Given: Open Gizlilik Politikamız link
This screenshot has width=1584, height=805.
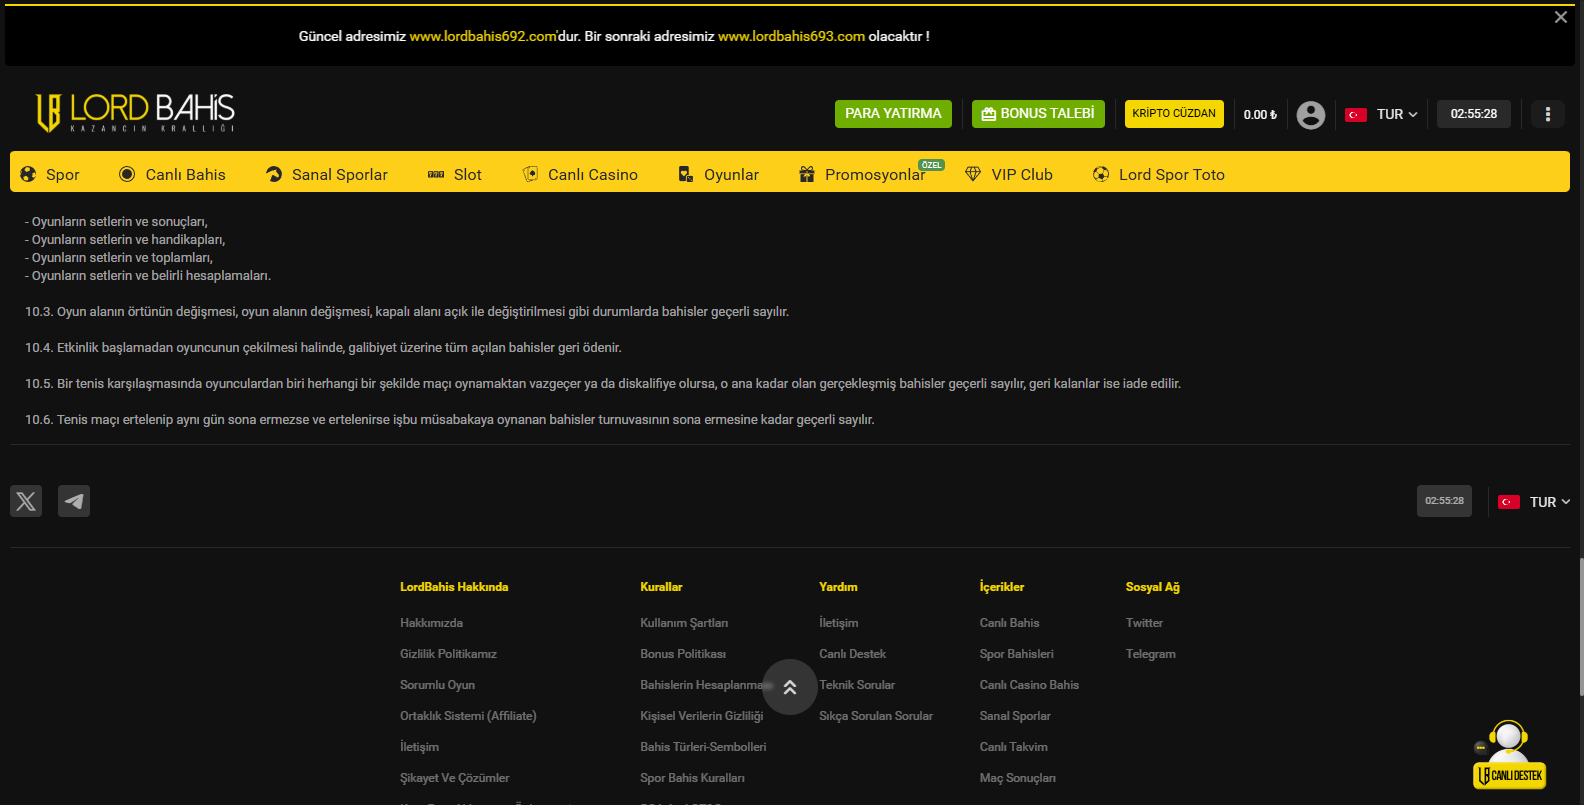Looking at the screenshot, I should (448, 654).
